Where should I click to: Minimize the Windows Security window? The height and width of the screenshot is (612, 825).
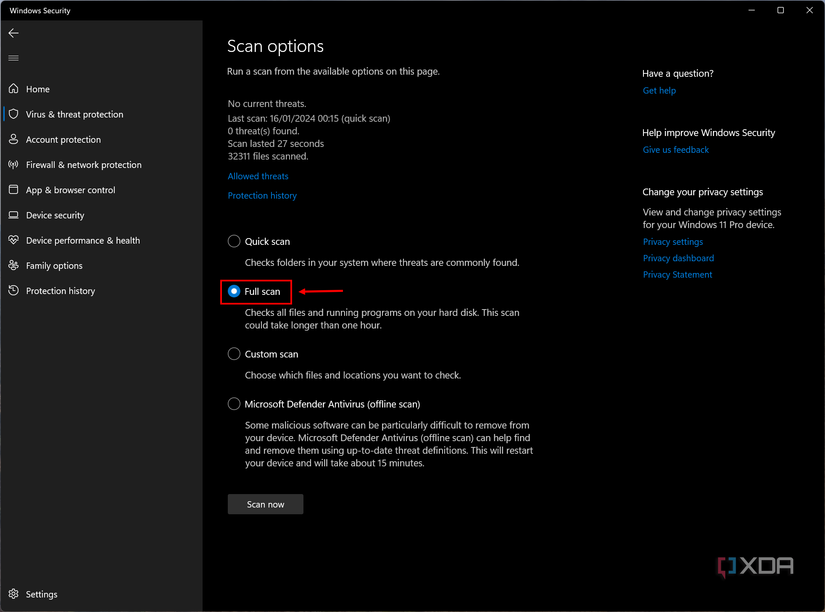coord(752,11)
